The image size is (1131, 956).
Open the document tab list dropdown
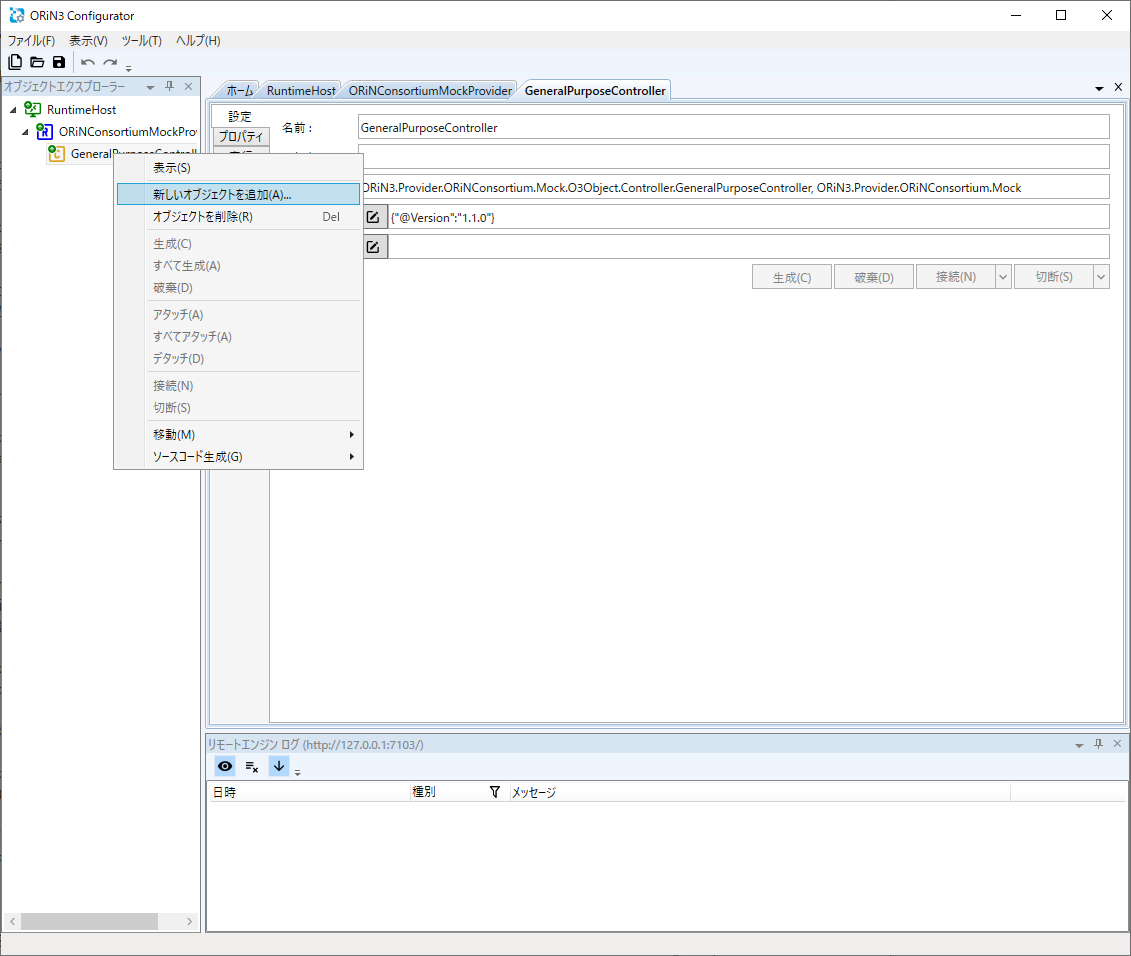click(x=1099, y=89)
